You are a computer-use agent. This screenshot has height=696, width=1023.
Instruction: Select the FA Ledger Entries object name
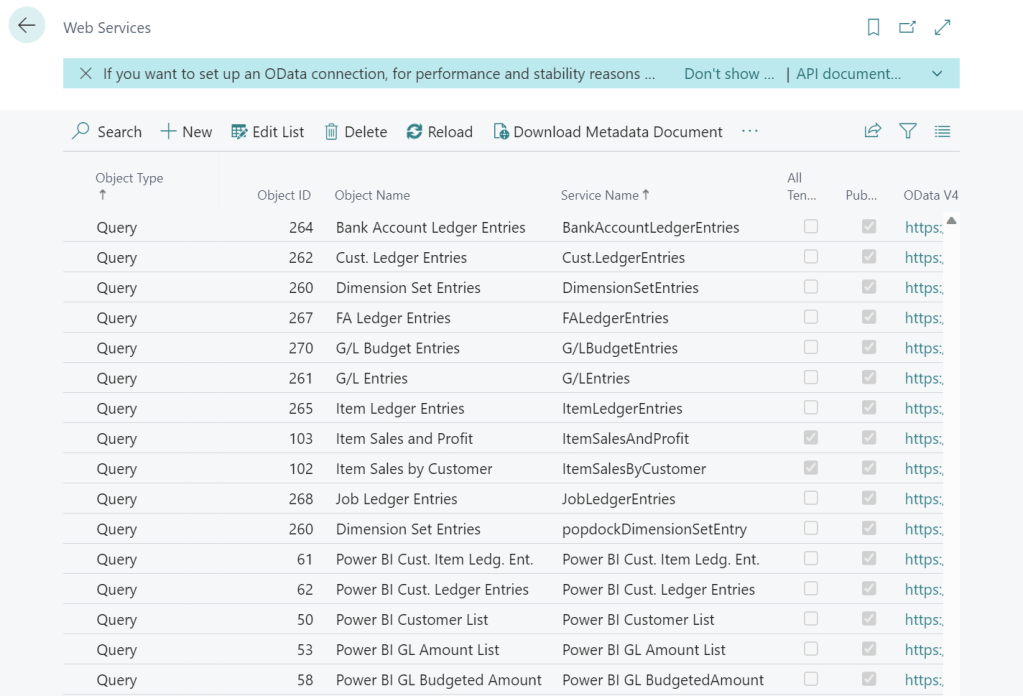point(393,318)
